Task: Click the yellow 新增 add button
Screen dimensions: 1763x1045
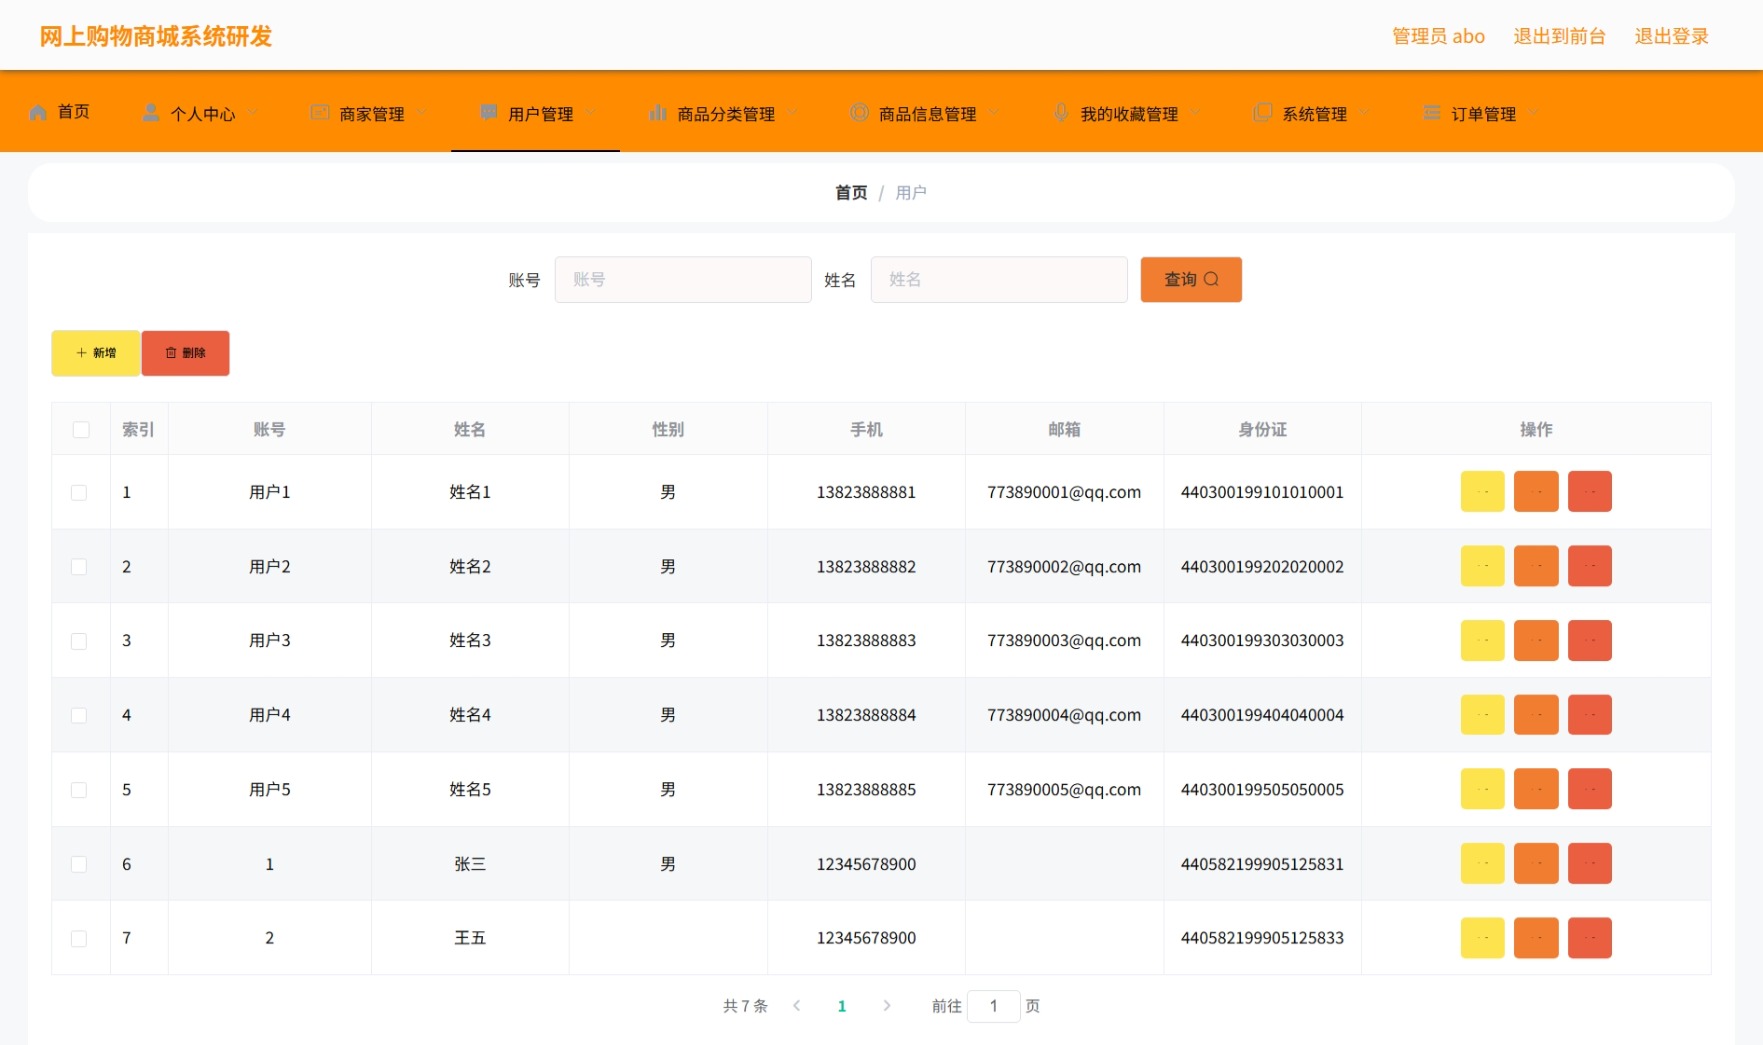Action: pos(96,353)
